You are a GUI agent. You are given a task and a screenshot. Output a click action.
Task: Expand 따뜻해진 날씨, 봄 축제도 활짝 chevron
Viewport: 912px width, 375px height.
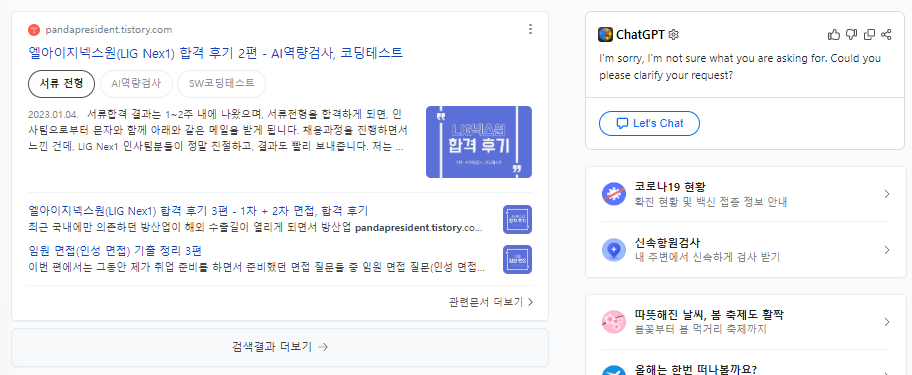886,322
